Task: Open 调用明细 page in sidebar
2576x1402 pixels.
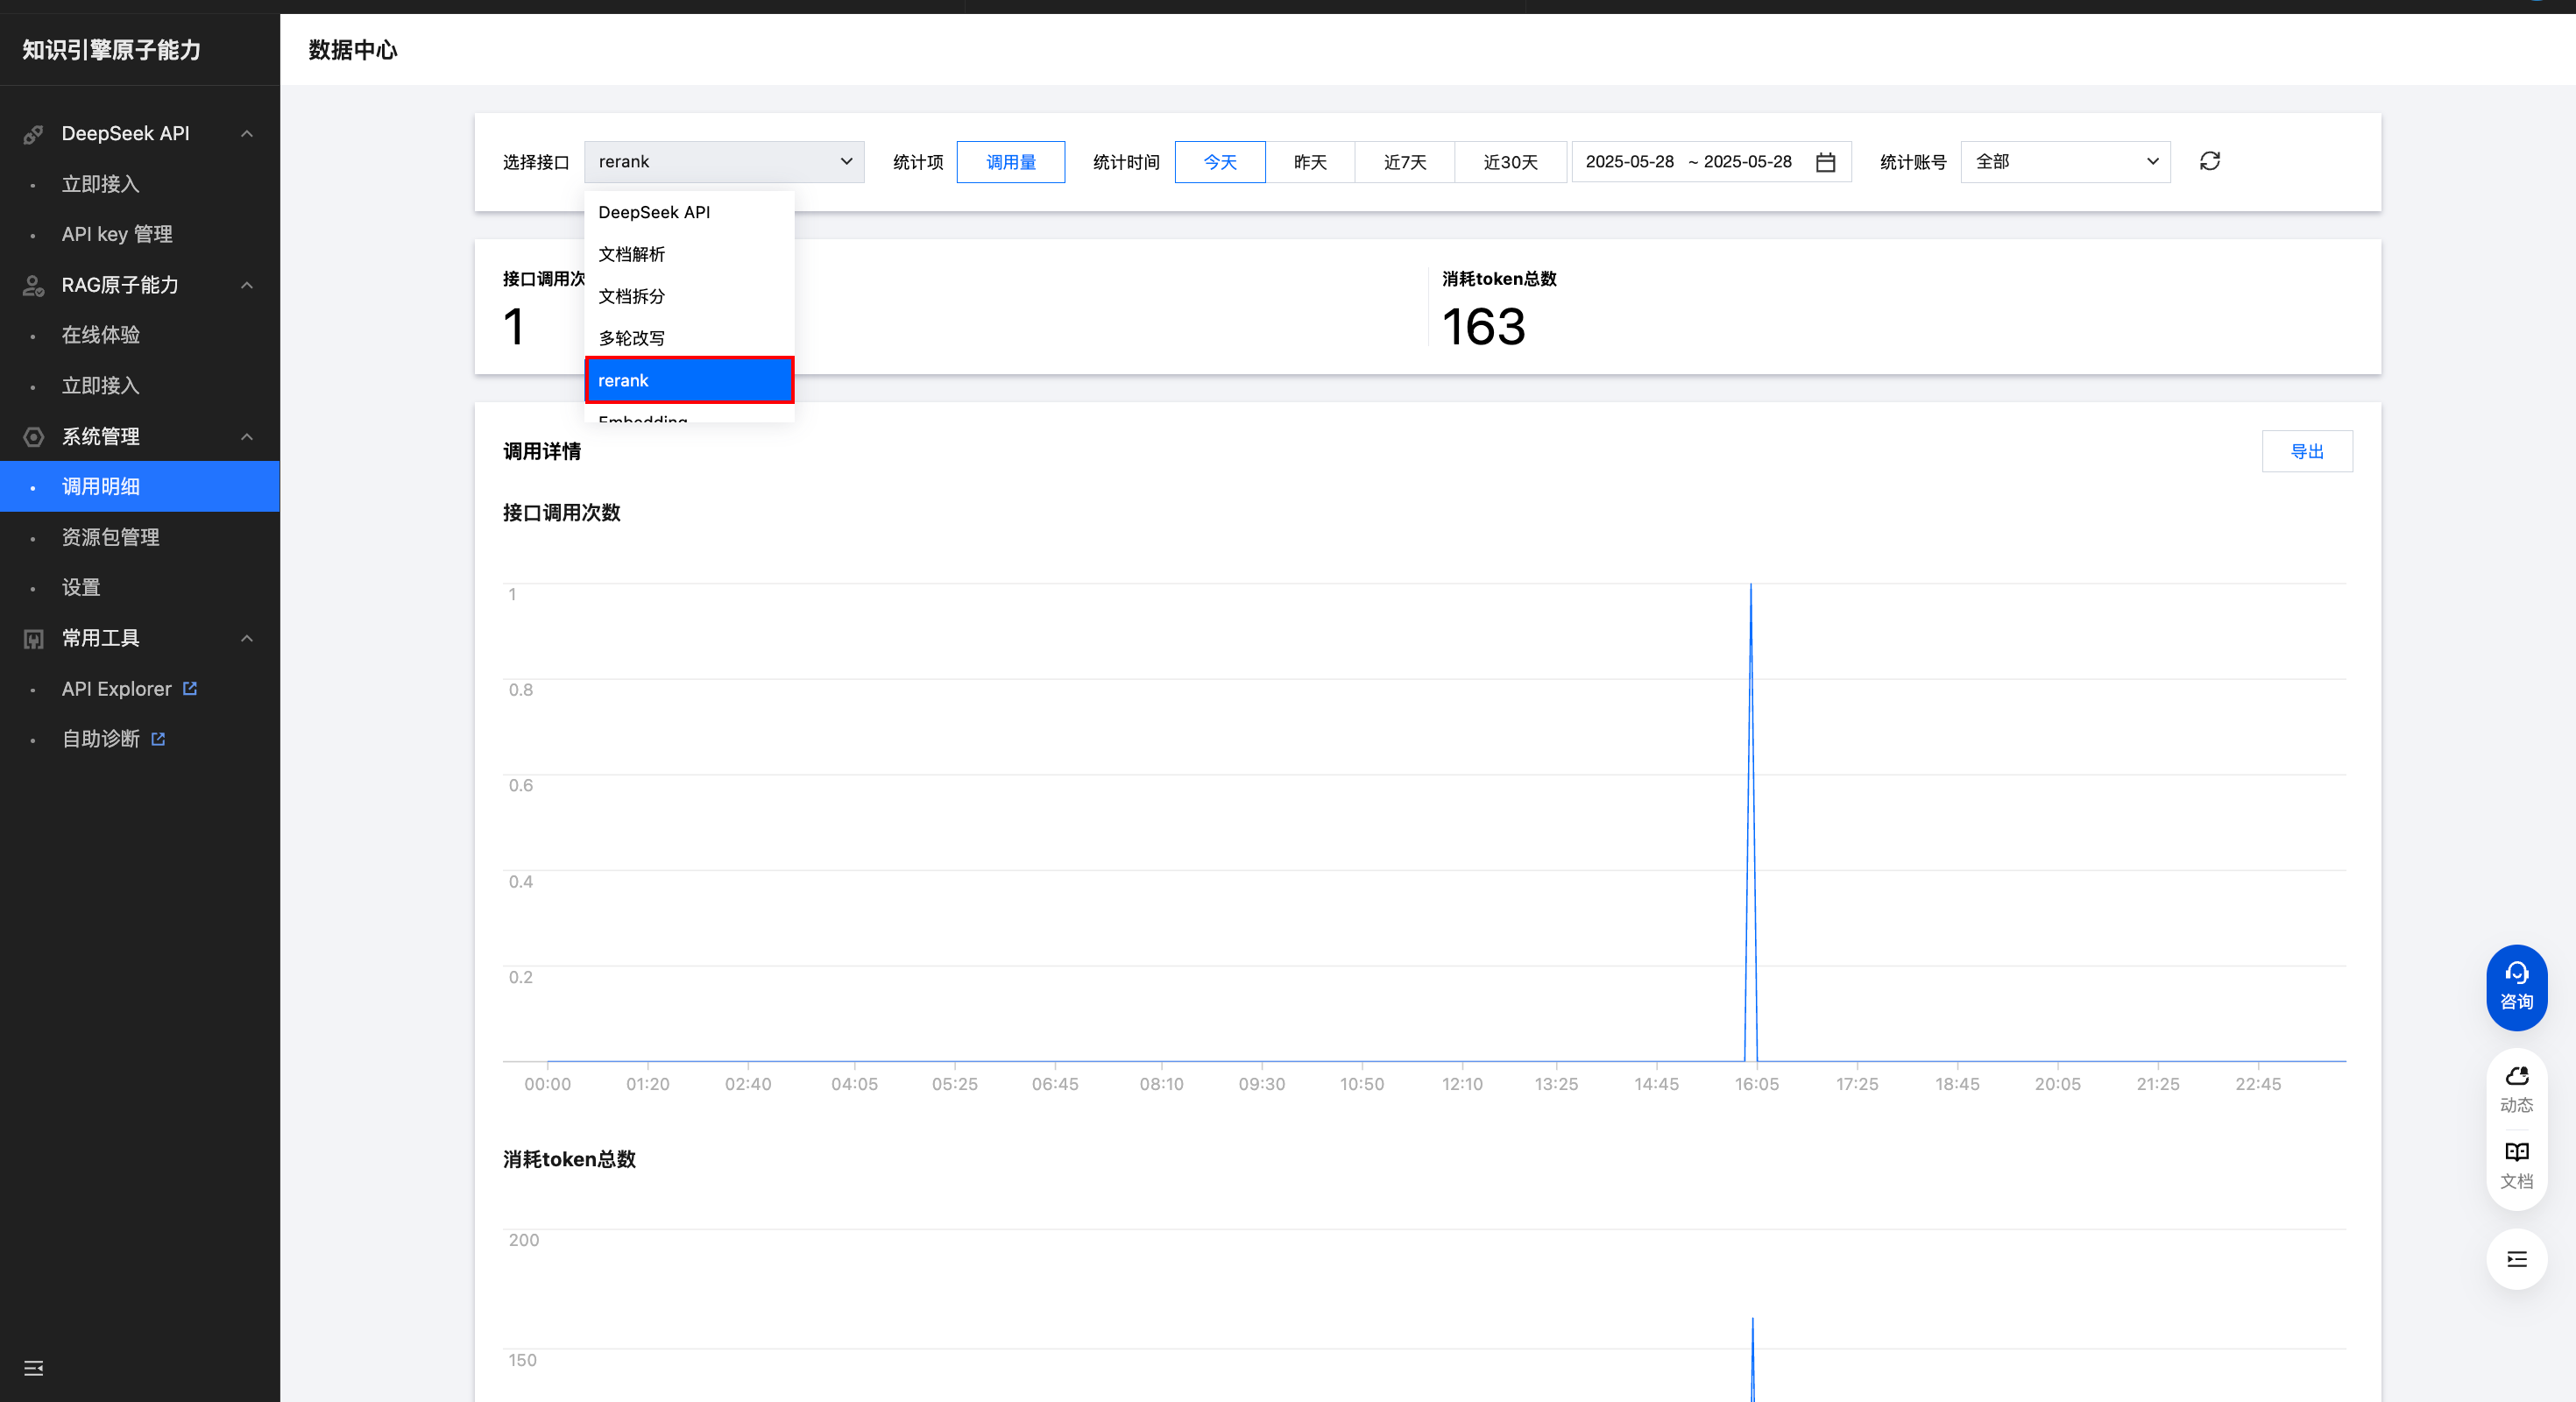Action: (x=139, y=486)
